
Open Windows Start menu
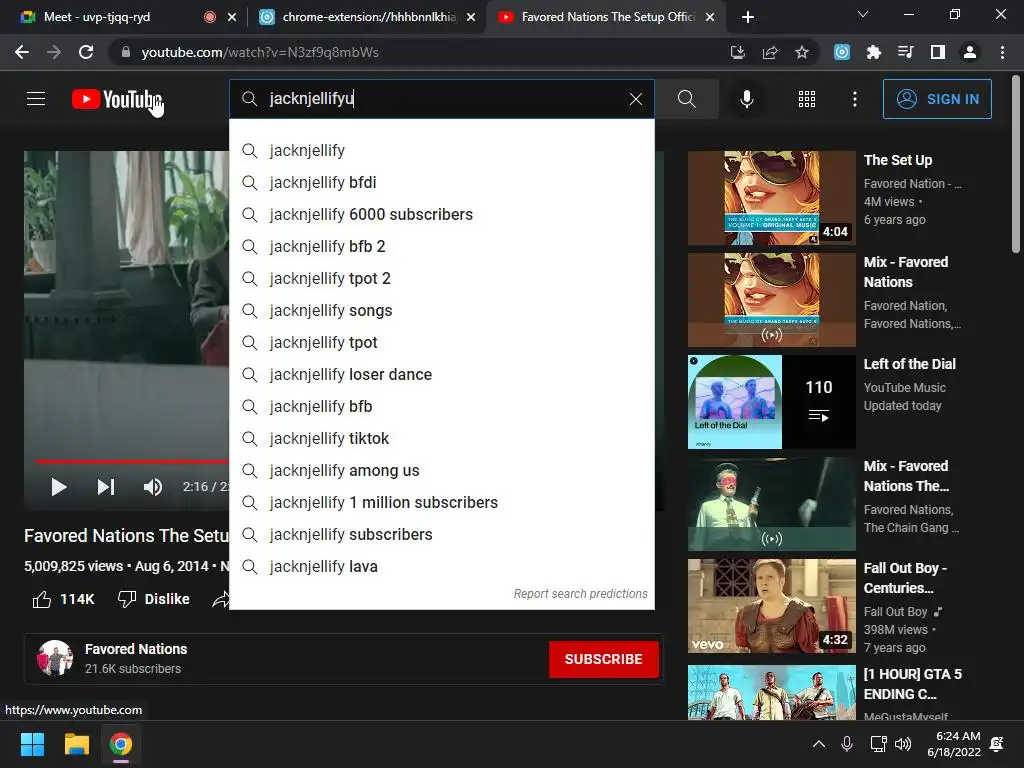coord(32,744)
